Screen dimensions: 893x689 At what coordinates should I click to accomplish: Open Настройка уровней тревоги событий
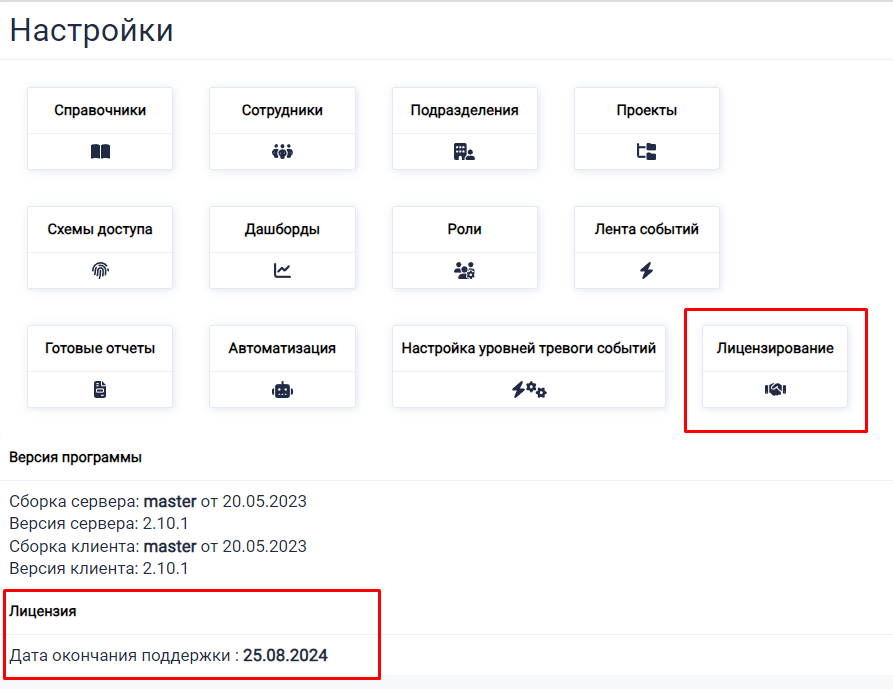[528, 347]
